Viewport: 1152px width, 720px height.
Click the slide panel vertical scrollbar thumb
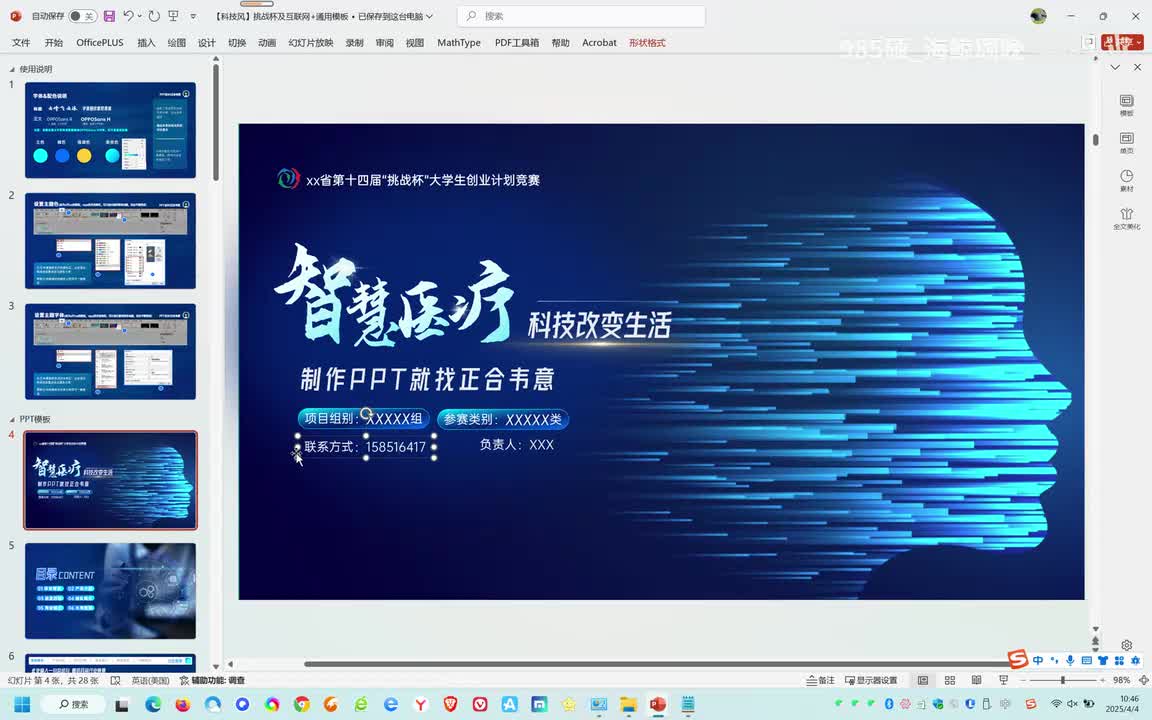coord(216,121)
